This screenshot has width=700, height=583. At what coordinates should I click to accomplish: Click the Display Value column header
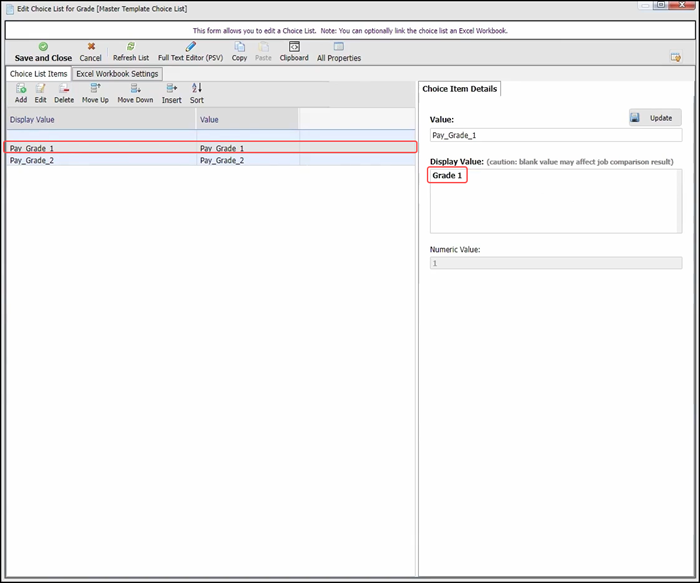coord(100,119)
